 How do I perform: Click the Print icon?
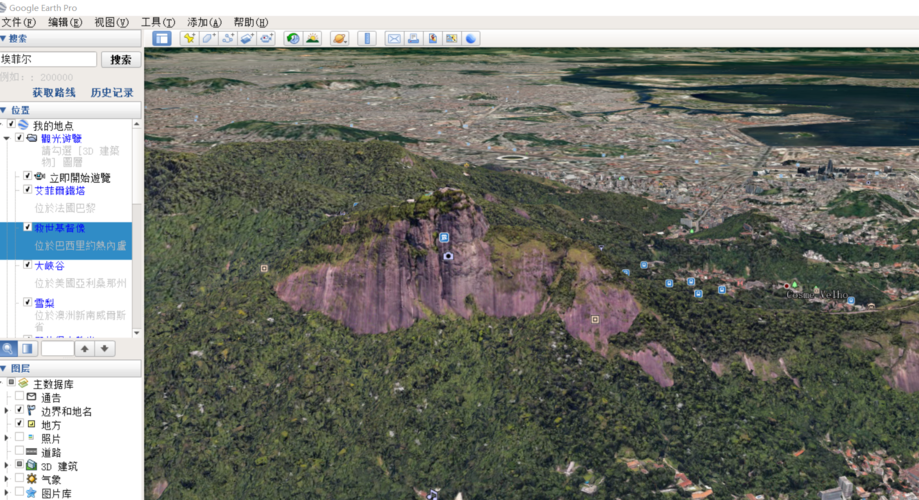pyautogui.click(x=413, y=39)
